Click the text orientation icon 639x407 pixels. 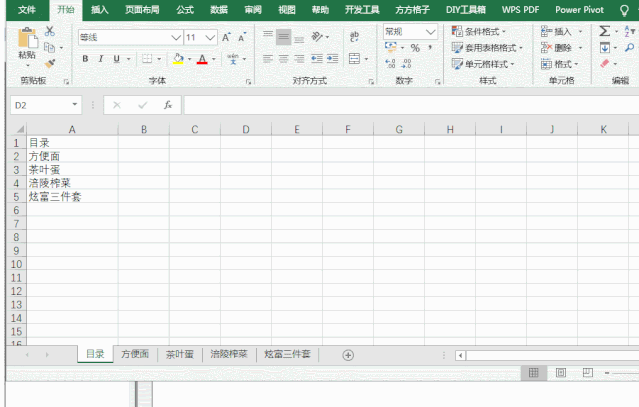point(317,37)
